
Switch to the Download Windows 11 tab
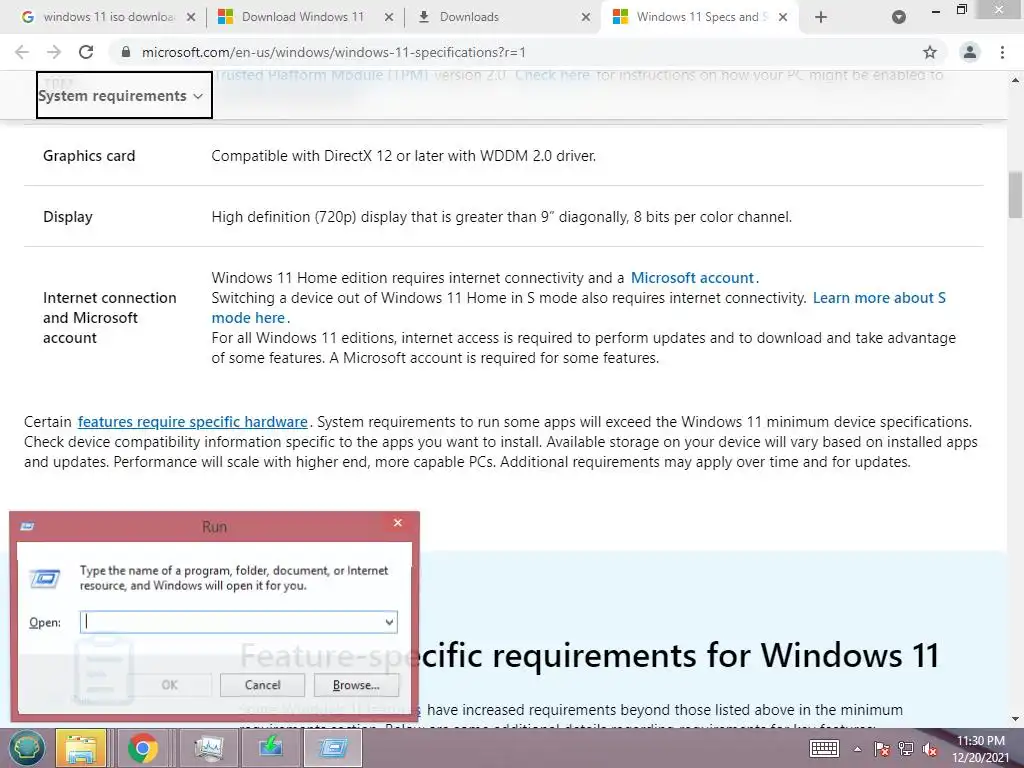click(x=302, y=17)
